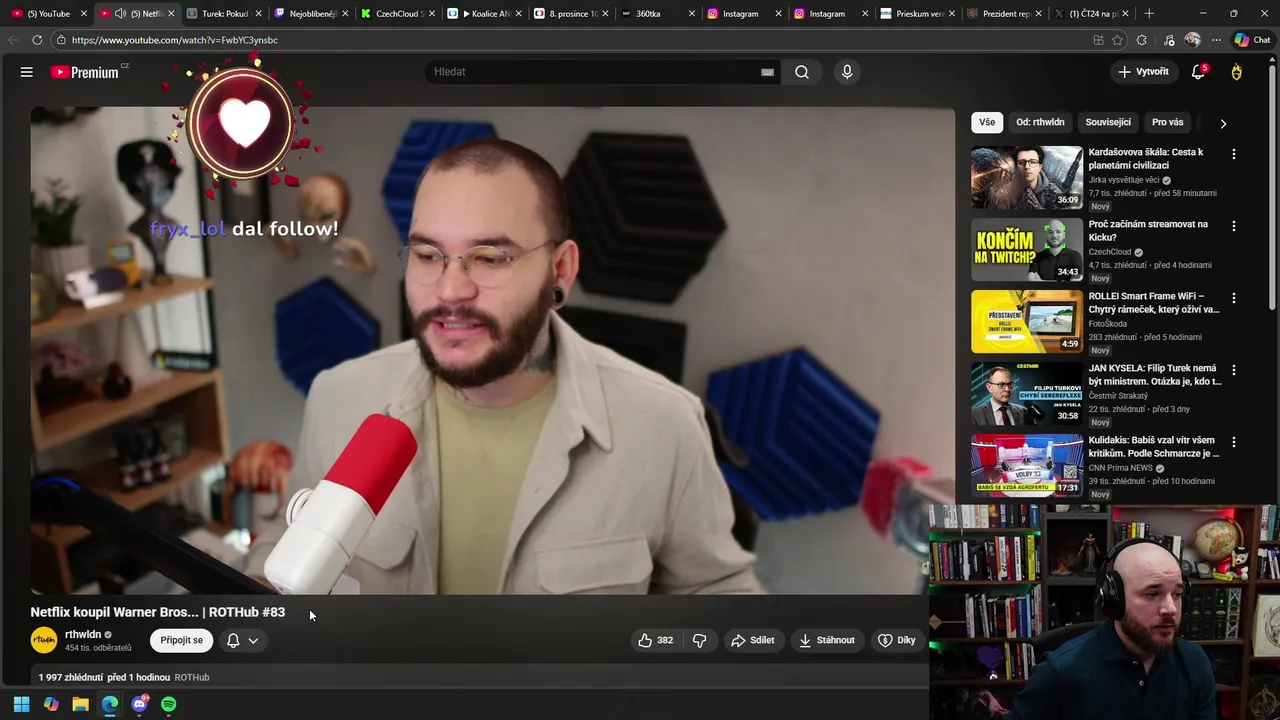Viewport: 1280px width, 720px height.
Task: Open the on-screen keyboard icon in search
Action: [x=767, y=72]
